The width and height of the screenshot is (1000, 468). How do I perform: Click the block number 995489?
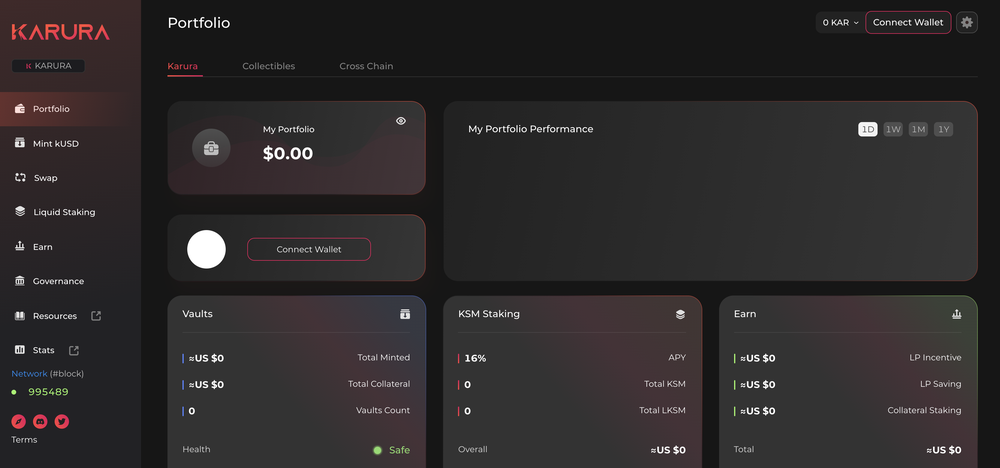click(x=48, y=392)
